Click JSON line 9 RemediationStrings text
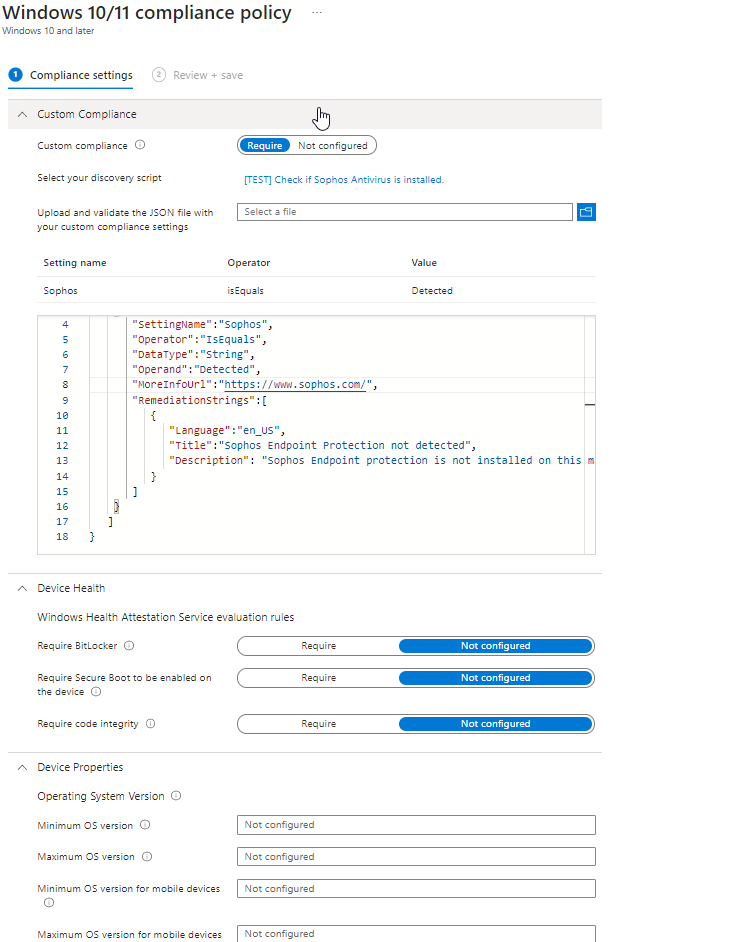This screenshot has height=942, width=734. pyautogui.click(x=199, y=400)
